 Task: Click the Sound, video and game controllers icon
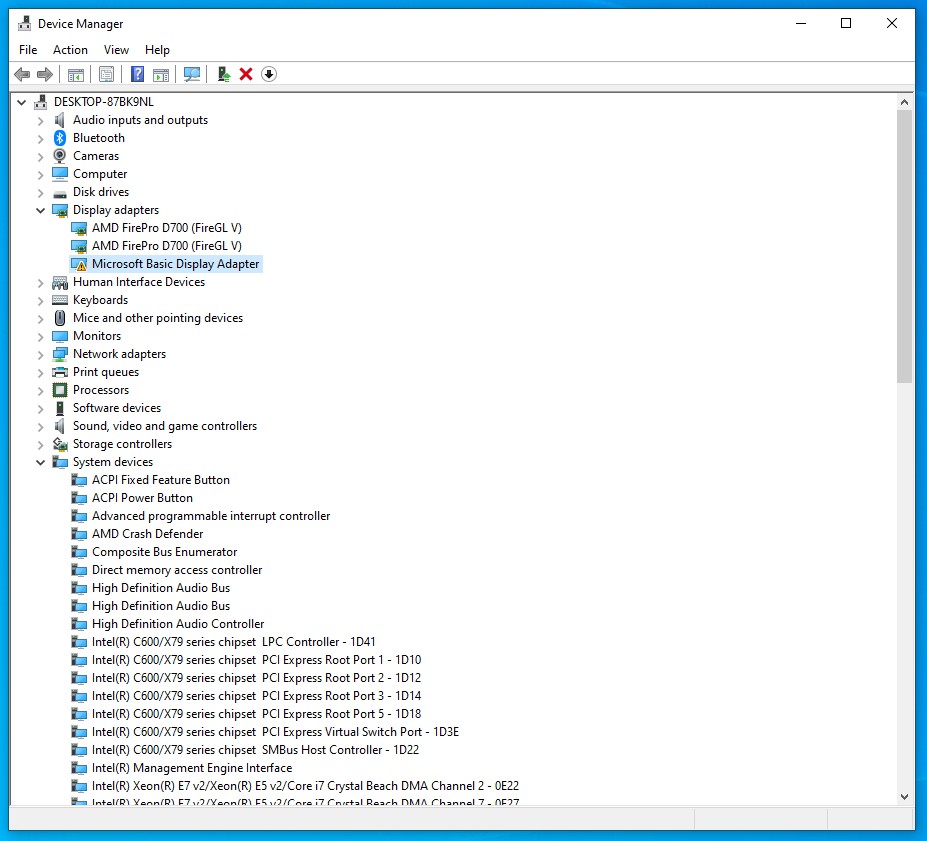click(x=60, y=426)
